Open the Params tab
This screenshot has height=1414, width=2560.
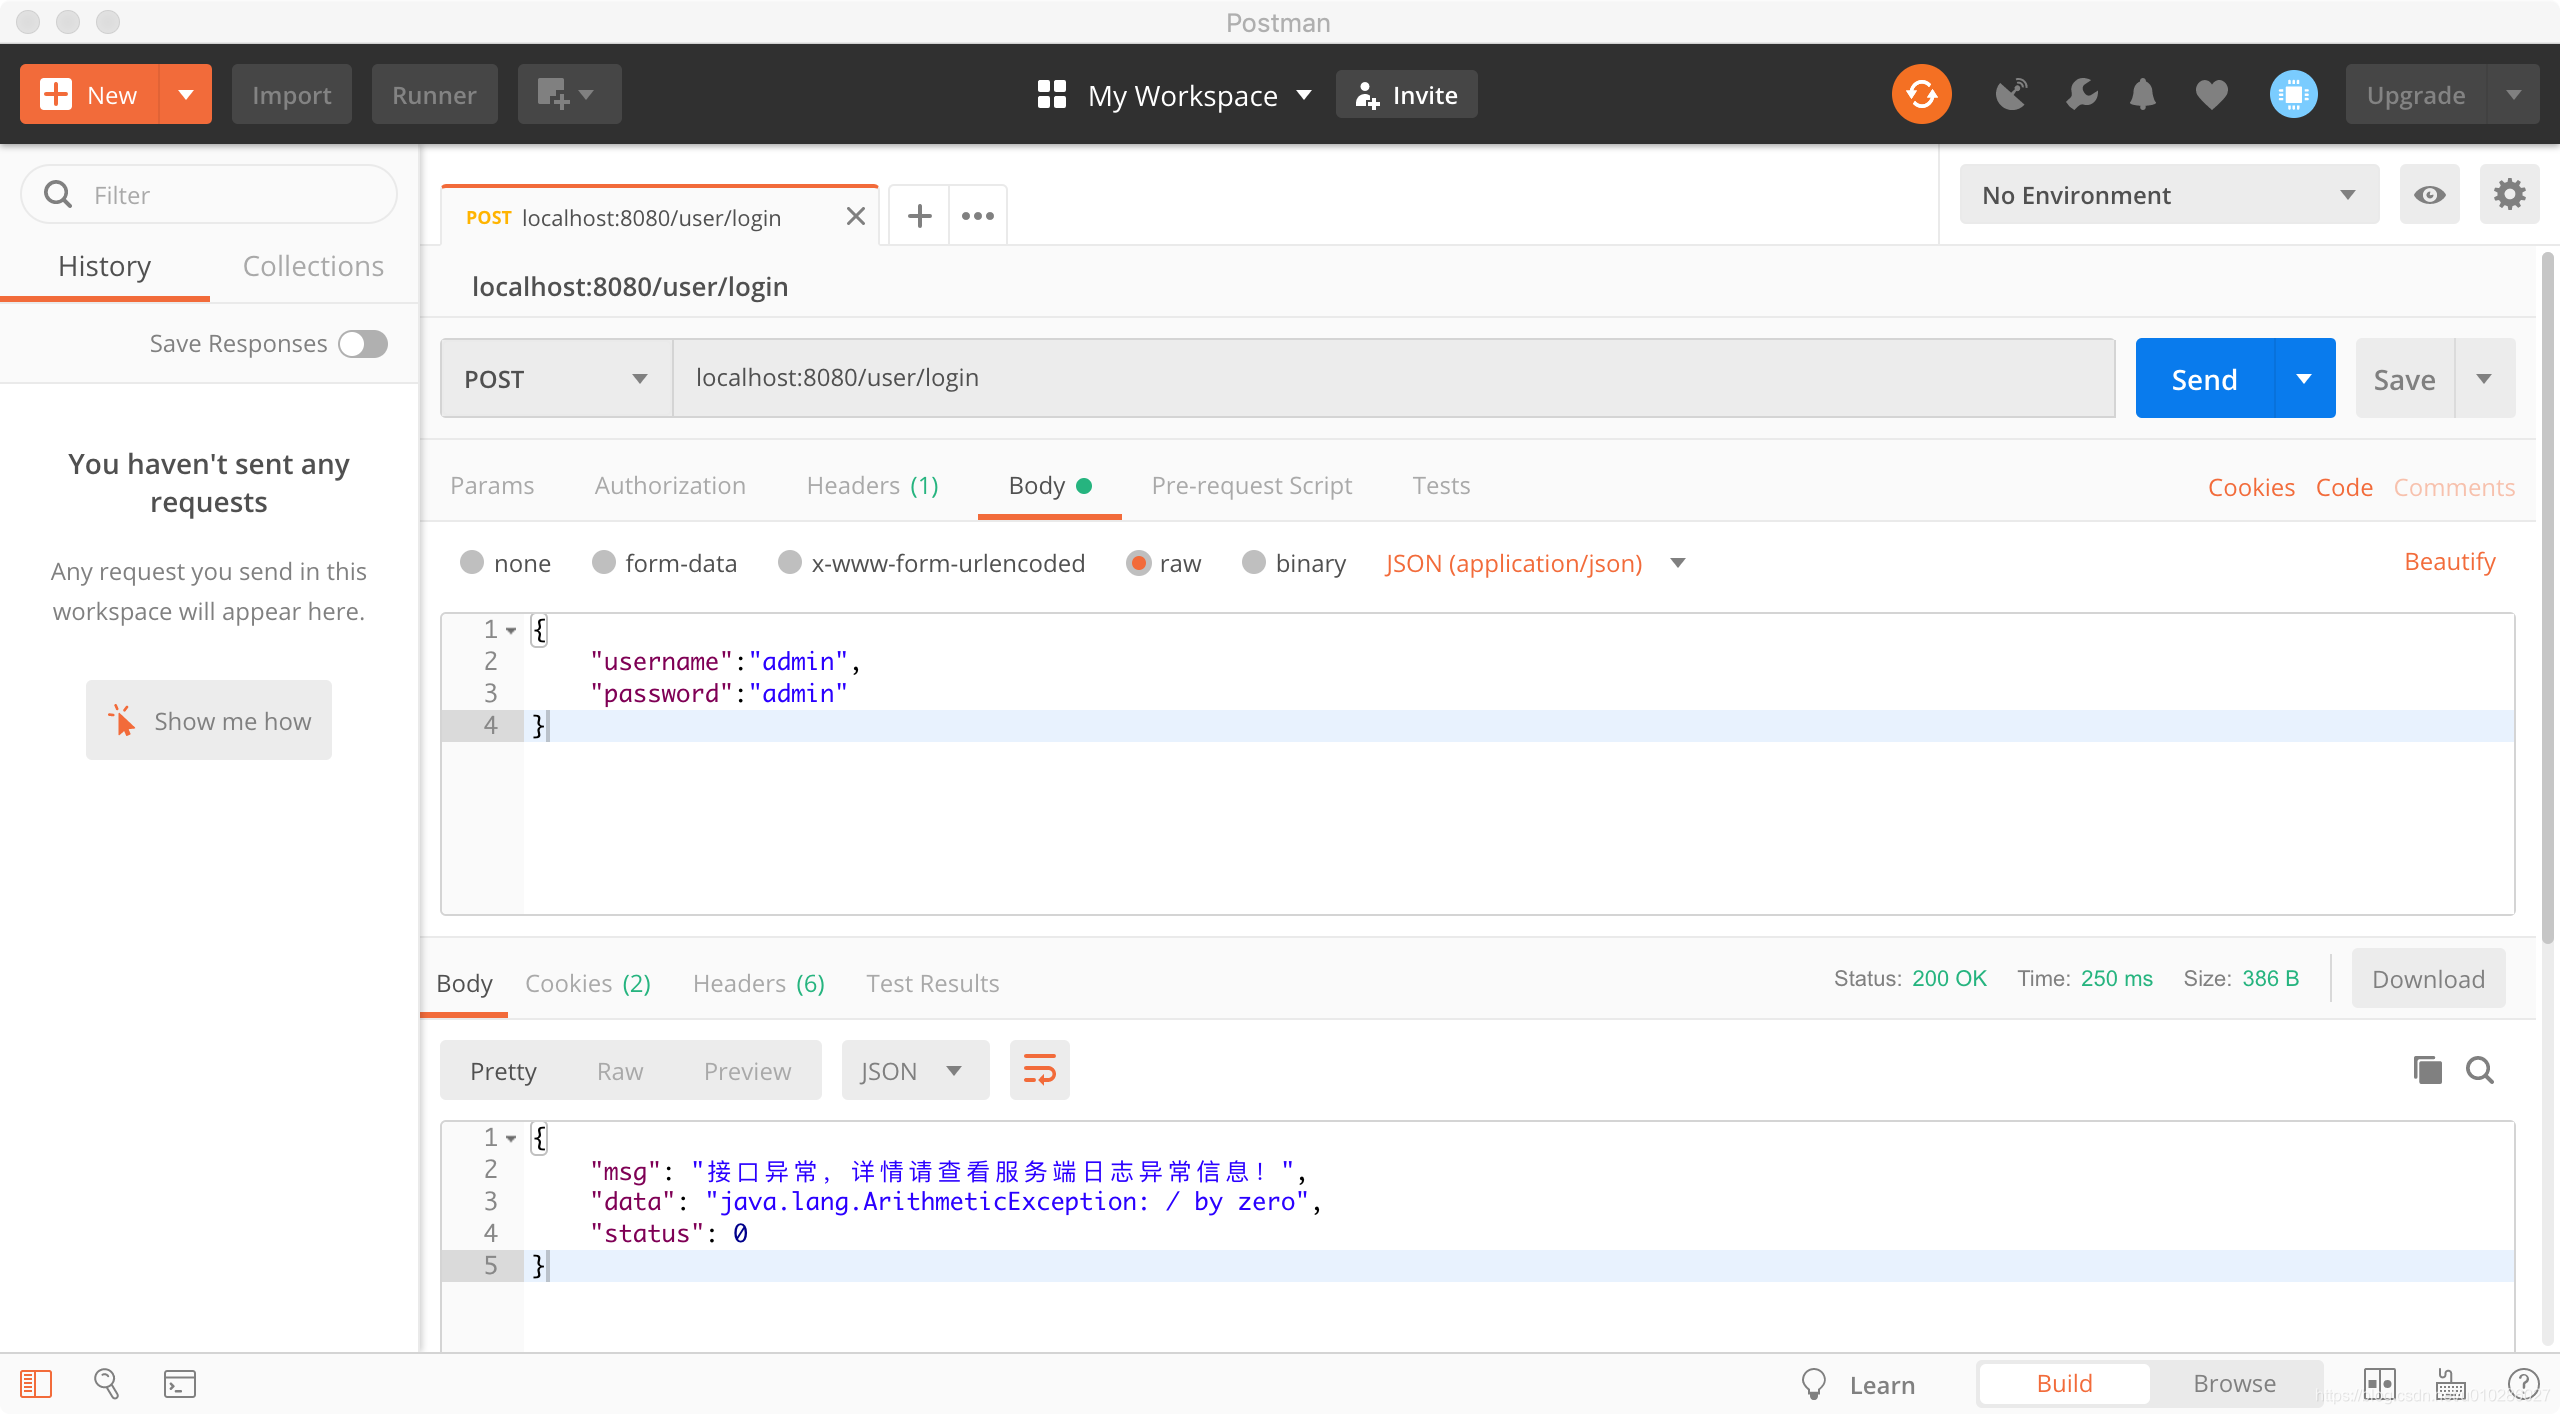click(492, 485)
